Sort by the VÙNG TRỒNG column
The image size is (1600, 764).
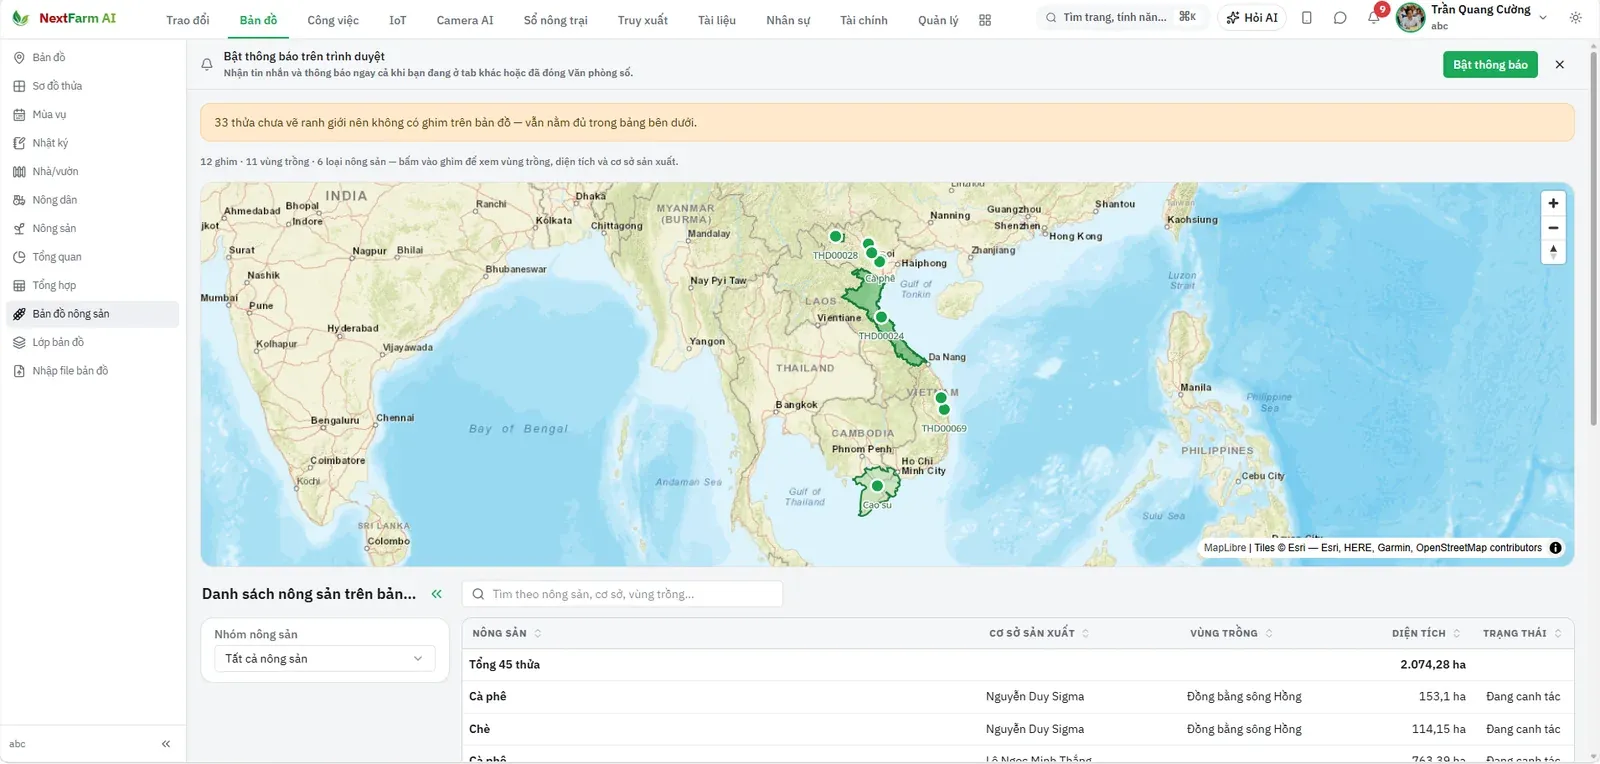(x=1231, y=633)
